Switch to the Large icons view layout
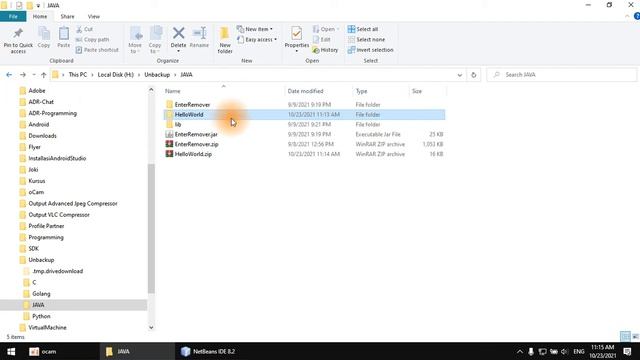This screenshot has width=640, height=360. click(x=635, y=336)
